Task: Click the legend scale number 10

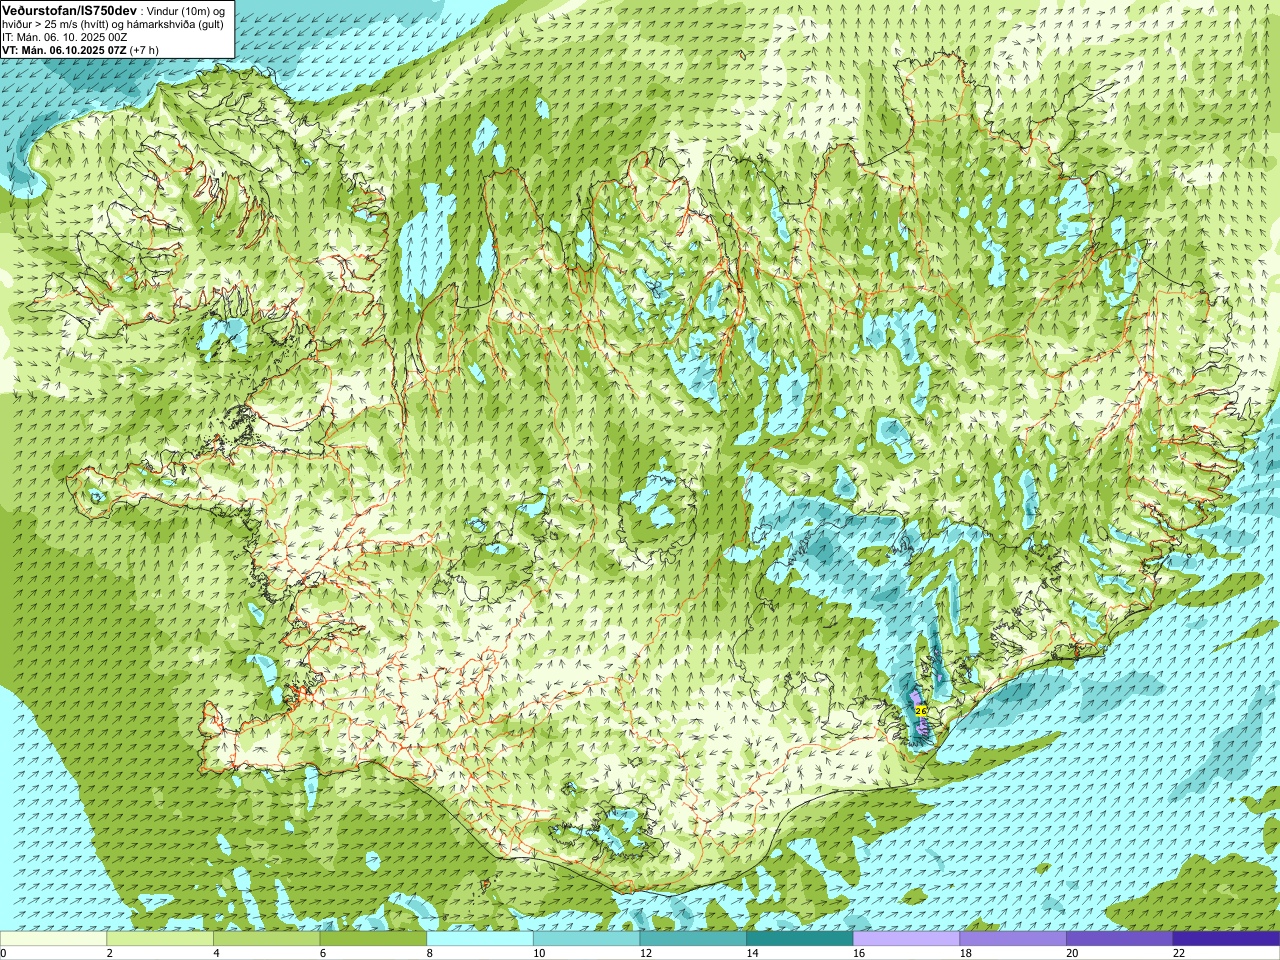Action: click(x=539, y=953)
